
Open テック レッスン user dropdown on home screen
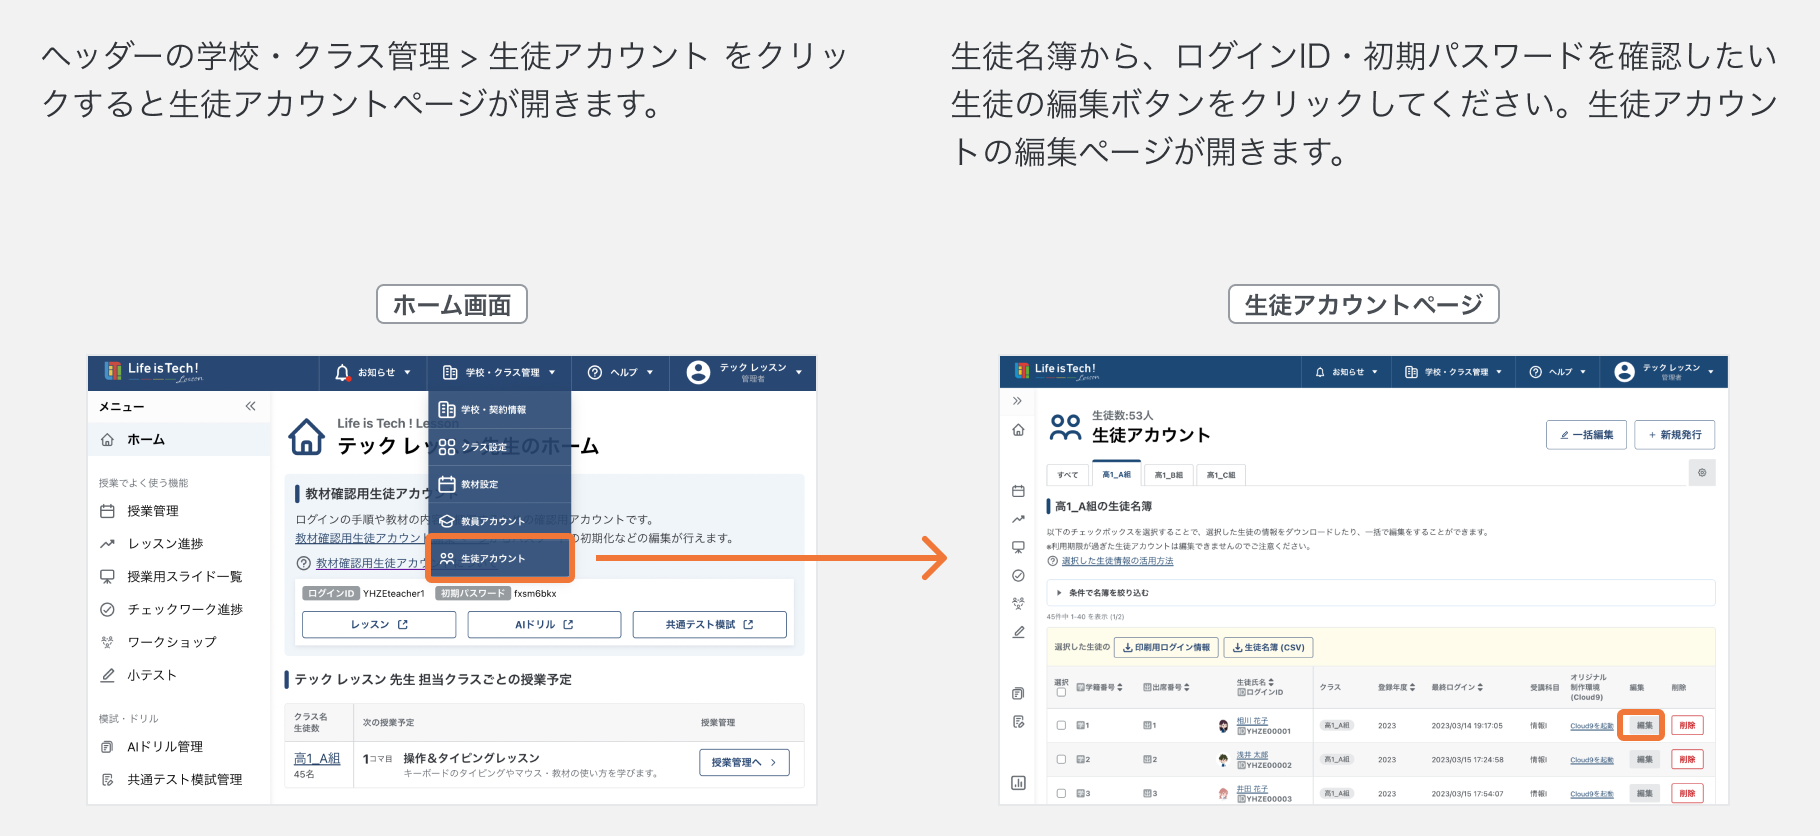pyautogui.click(x=744, y=373)
